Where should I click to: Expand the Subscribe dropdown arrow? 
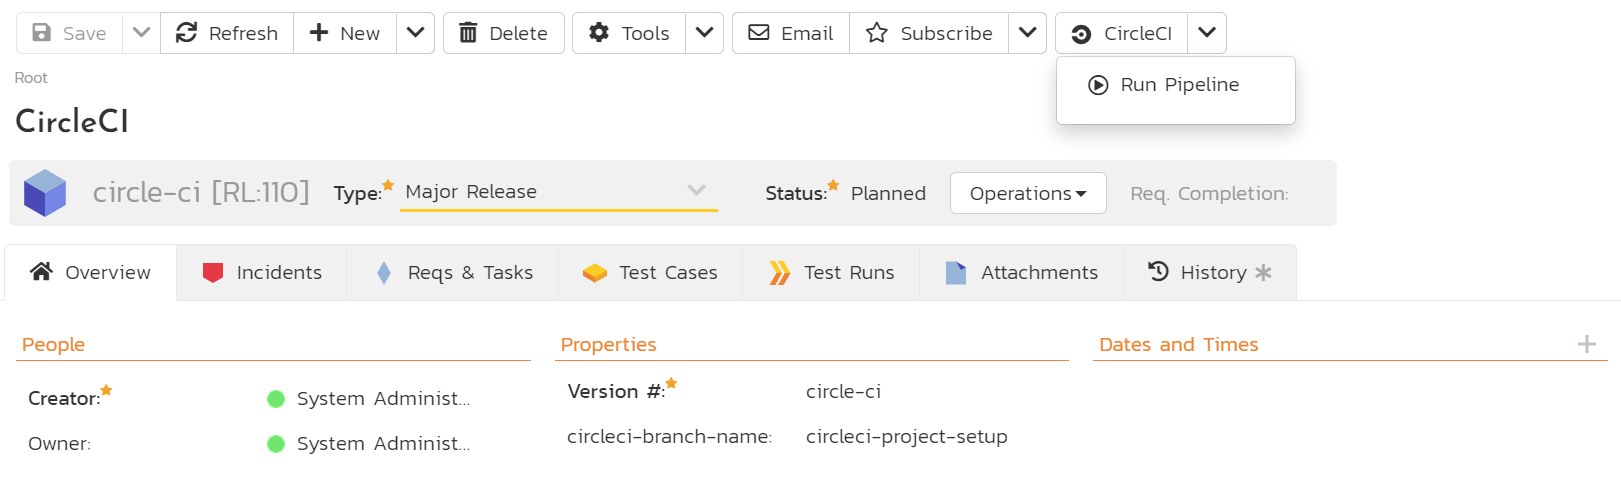[1027, 33]
